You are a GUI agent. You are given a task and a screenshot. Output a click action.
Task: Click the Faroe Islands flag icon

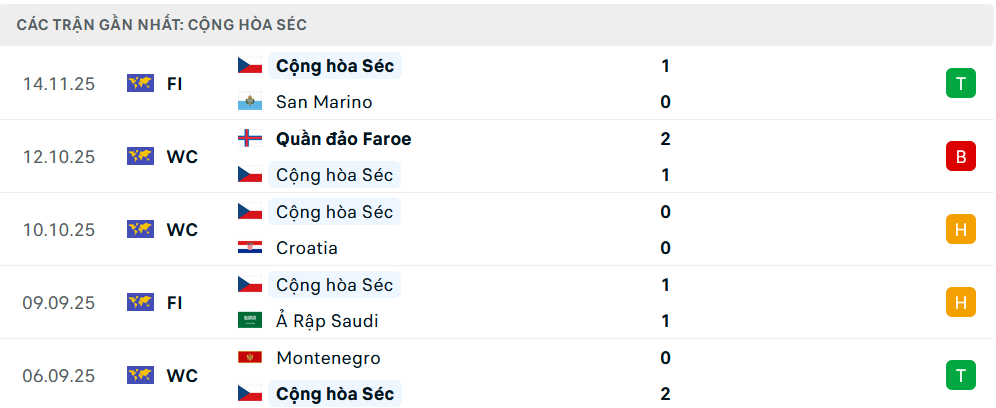(x=249, y=139)
